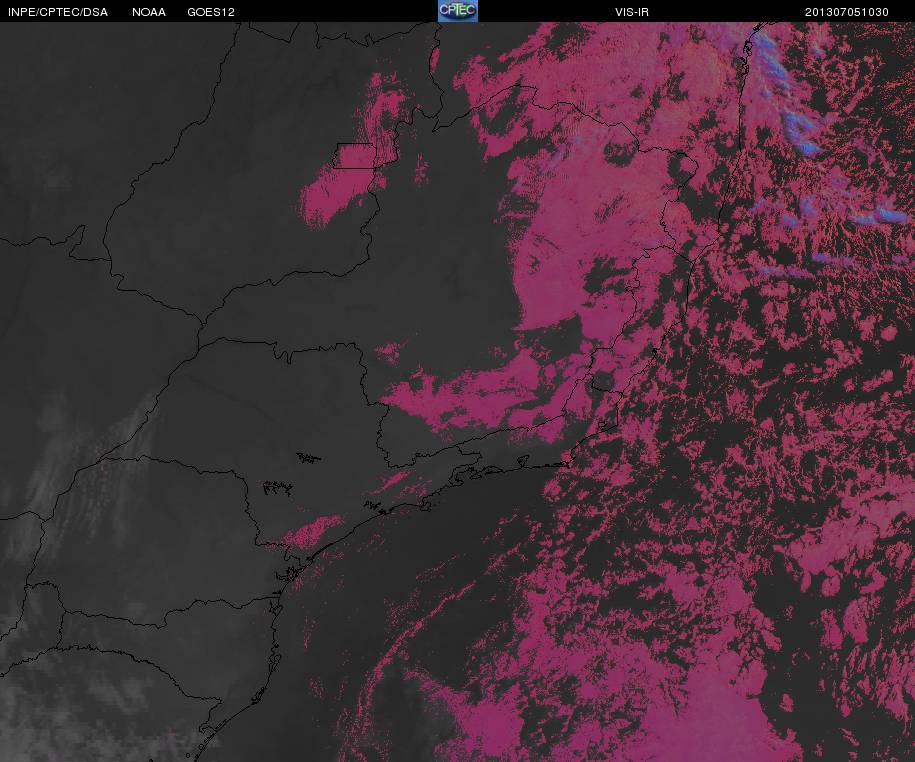Click the VIS-IR channel label
Screen dimensions: 915x762
(x=631, y=12)
